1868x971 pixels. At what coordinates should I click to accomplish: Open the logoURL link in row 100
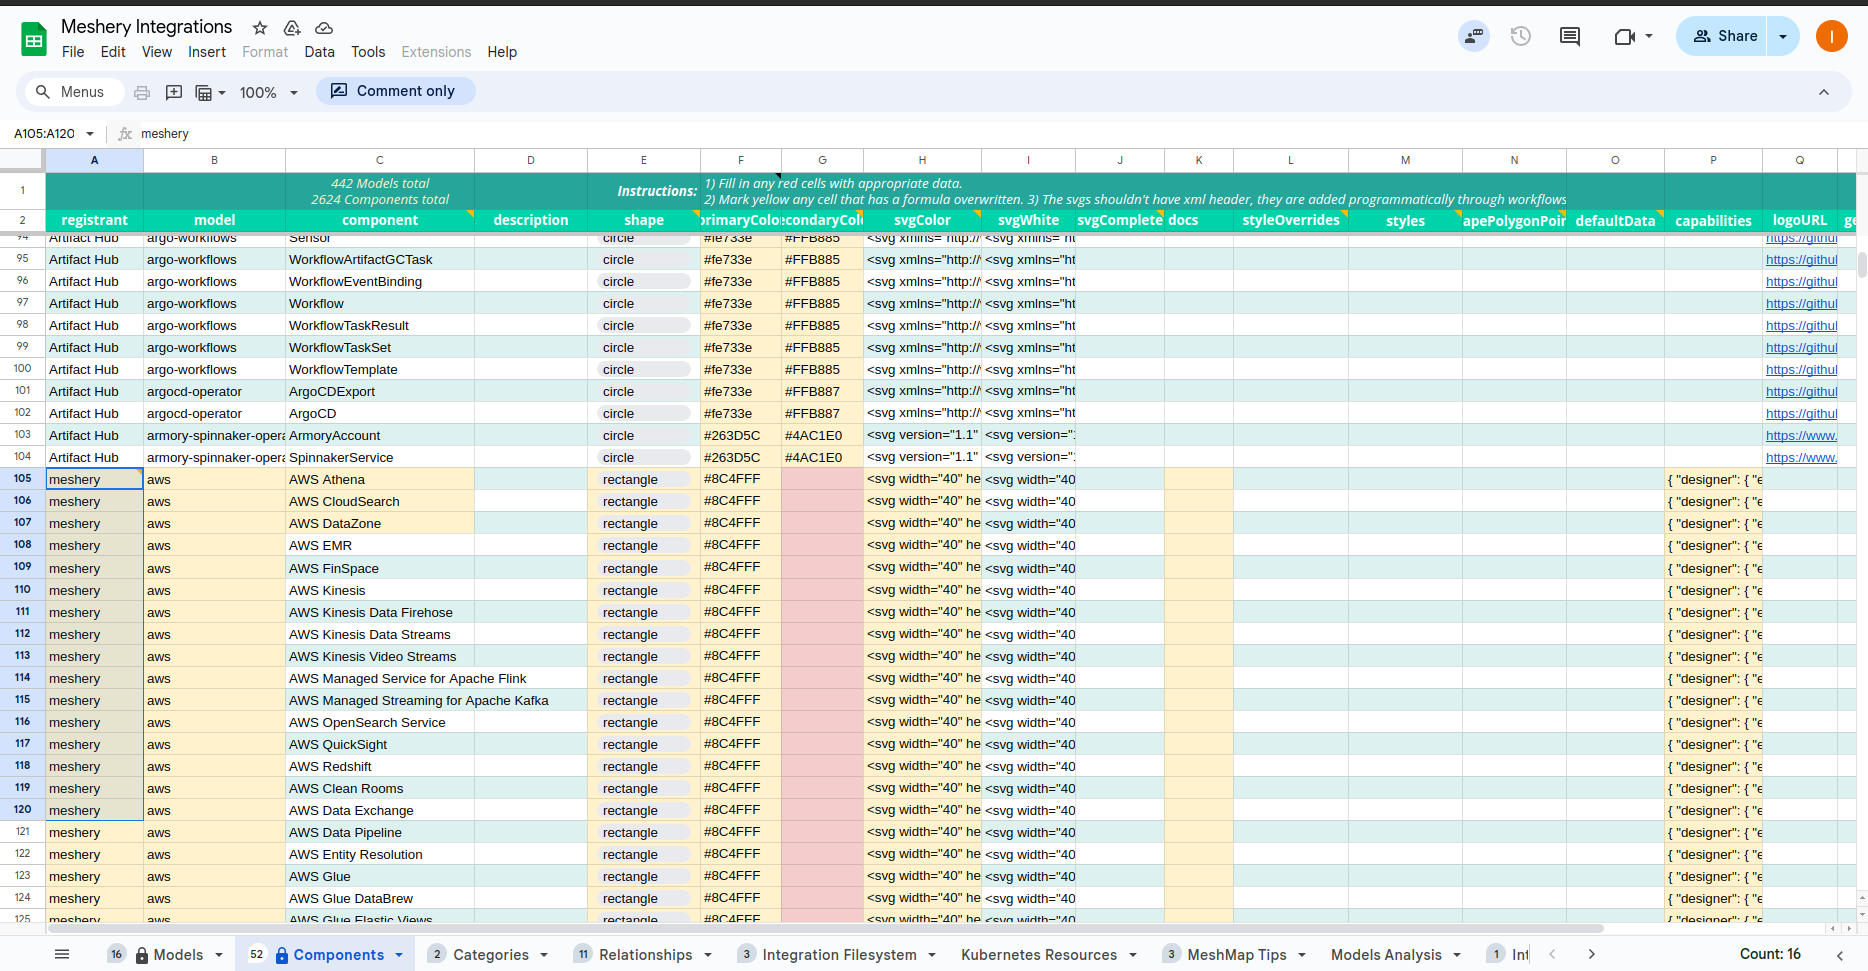[x=1801, y=370]
